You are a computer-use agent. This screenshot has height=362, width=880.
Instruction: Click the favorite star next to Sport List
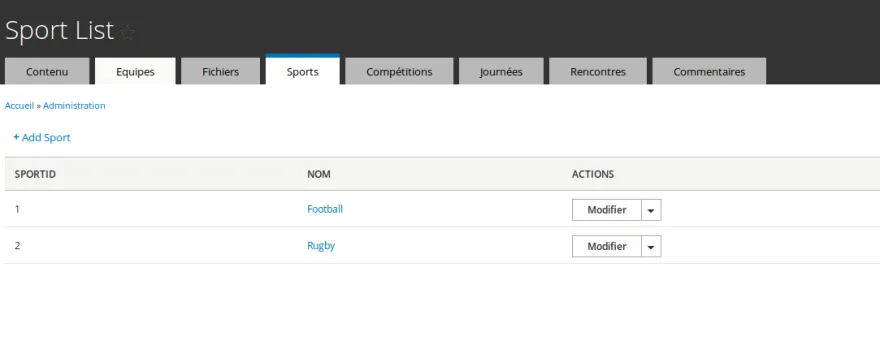127,33
